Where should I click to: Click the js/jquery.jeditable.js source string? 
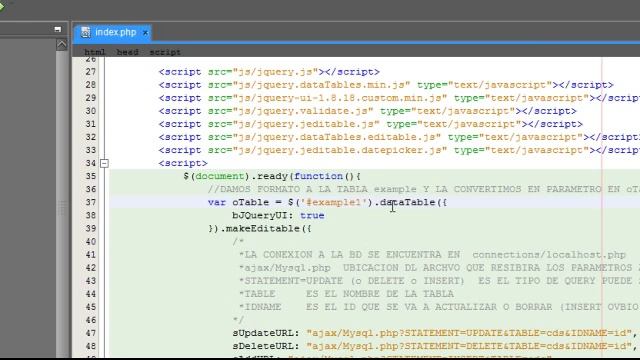coord(306,124)
